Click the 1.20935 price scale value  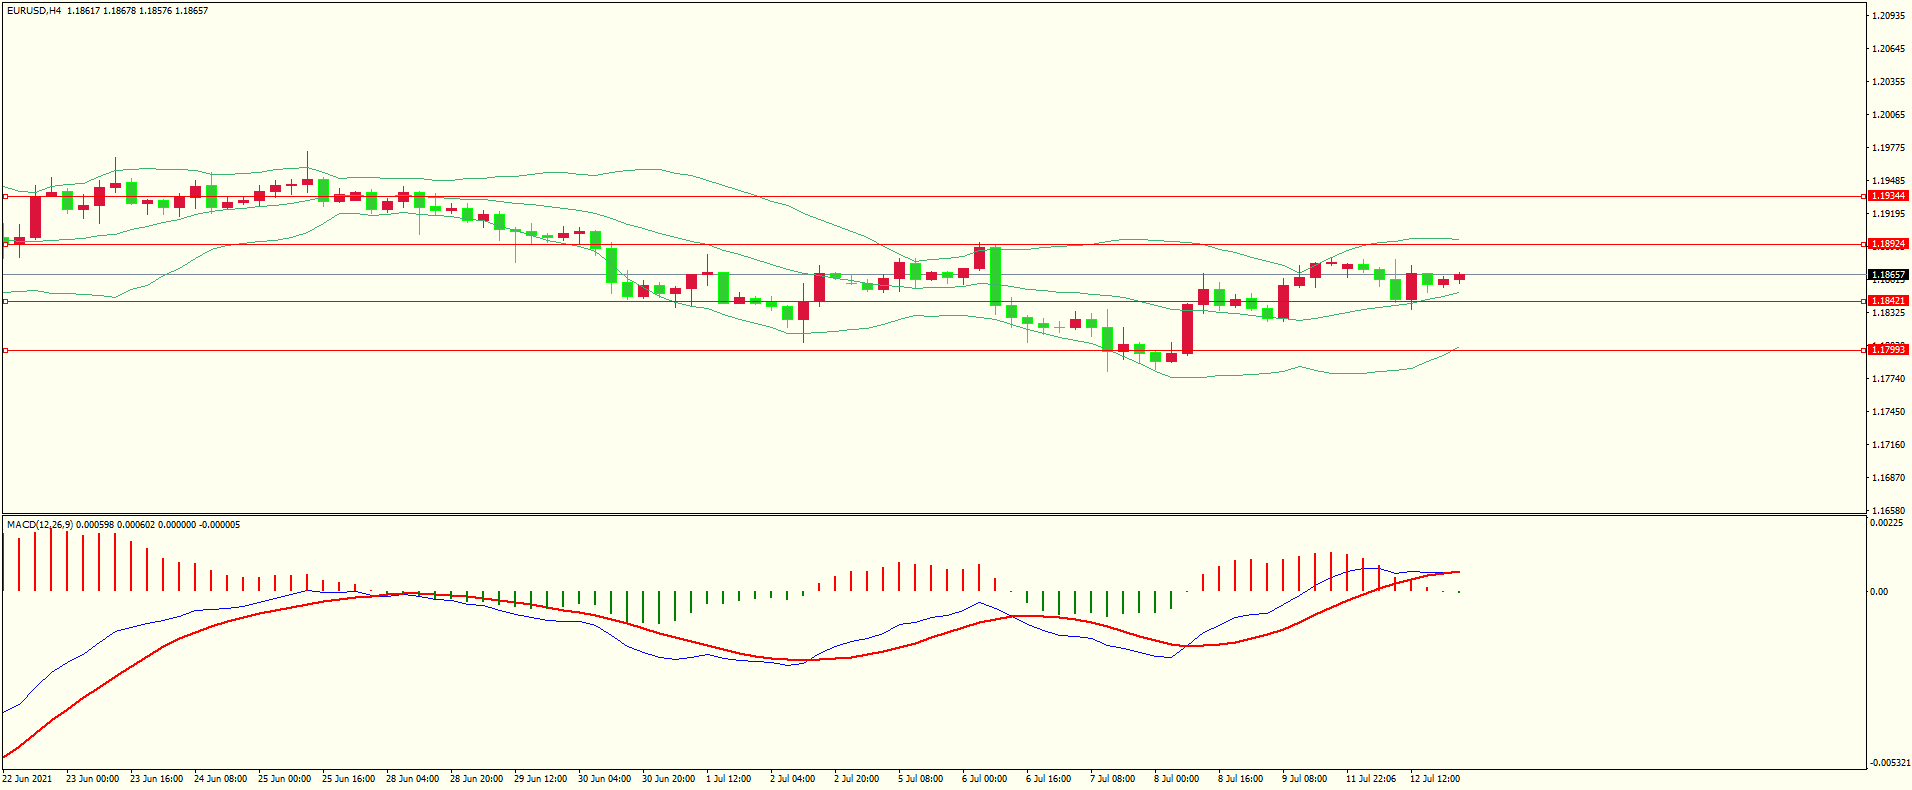tap(1888, 16)
